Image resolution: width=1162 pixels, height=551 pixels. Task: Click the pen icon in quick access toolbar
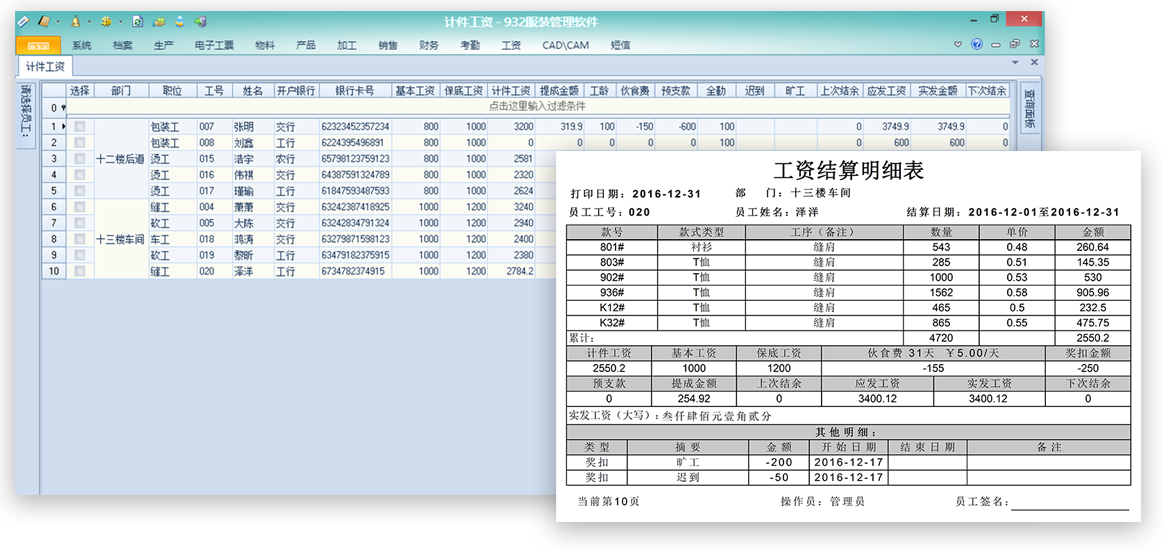tap(23, 21)
